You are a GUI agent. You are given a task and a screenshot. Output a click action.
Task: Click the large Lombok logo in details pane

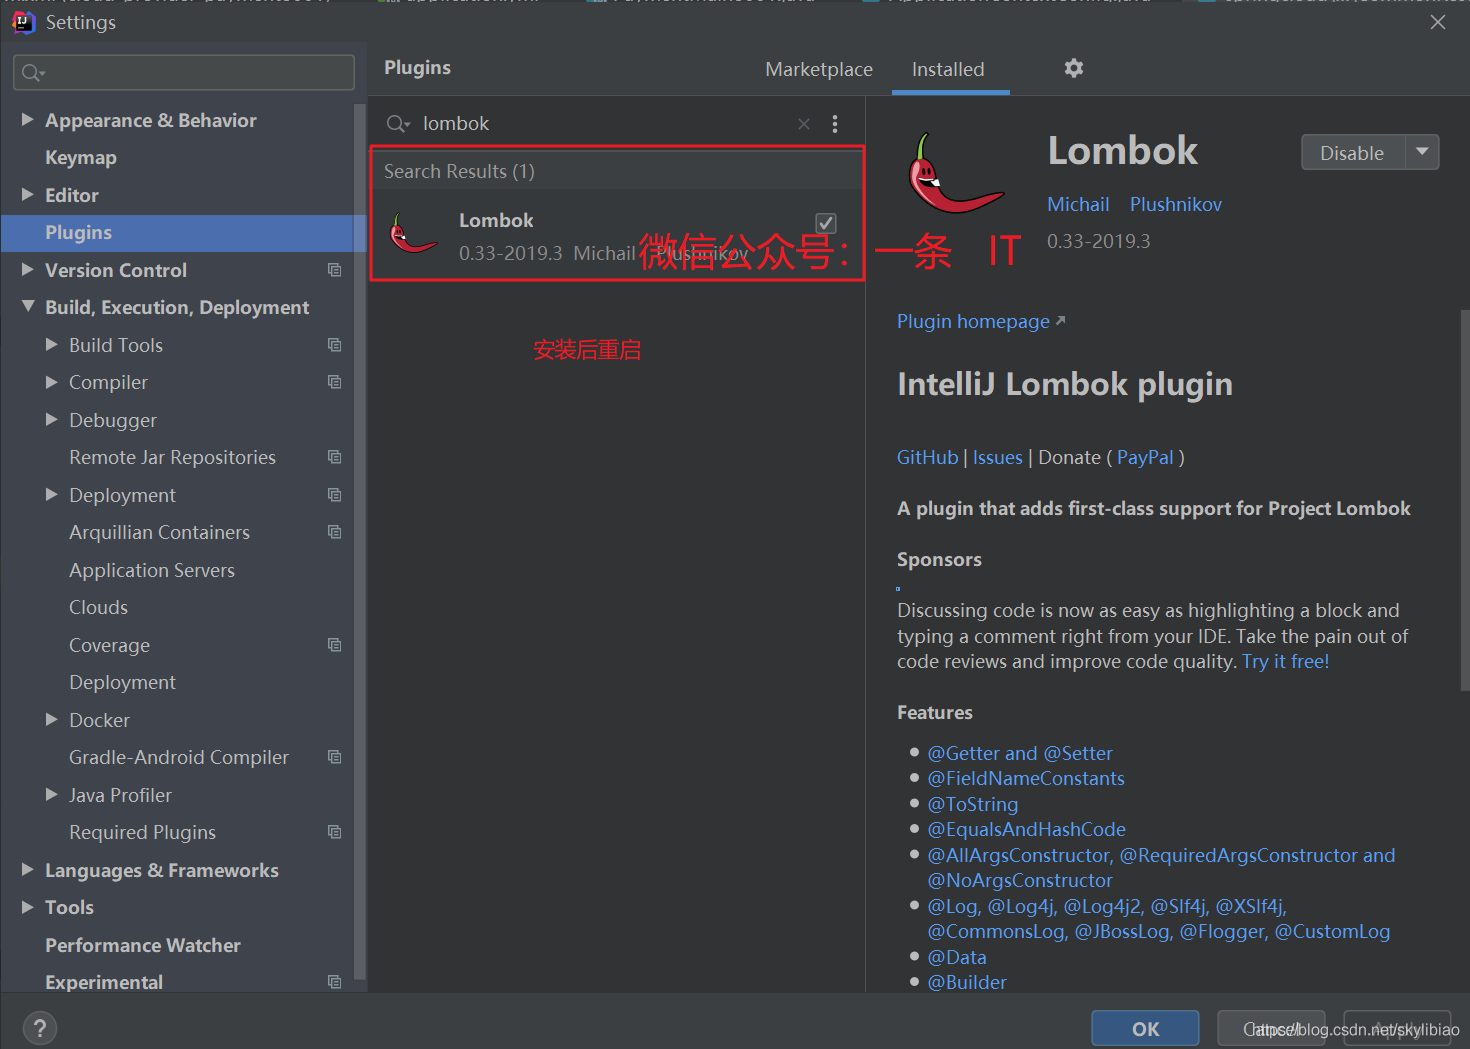[x=954, y=175]
